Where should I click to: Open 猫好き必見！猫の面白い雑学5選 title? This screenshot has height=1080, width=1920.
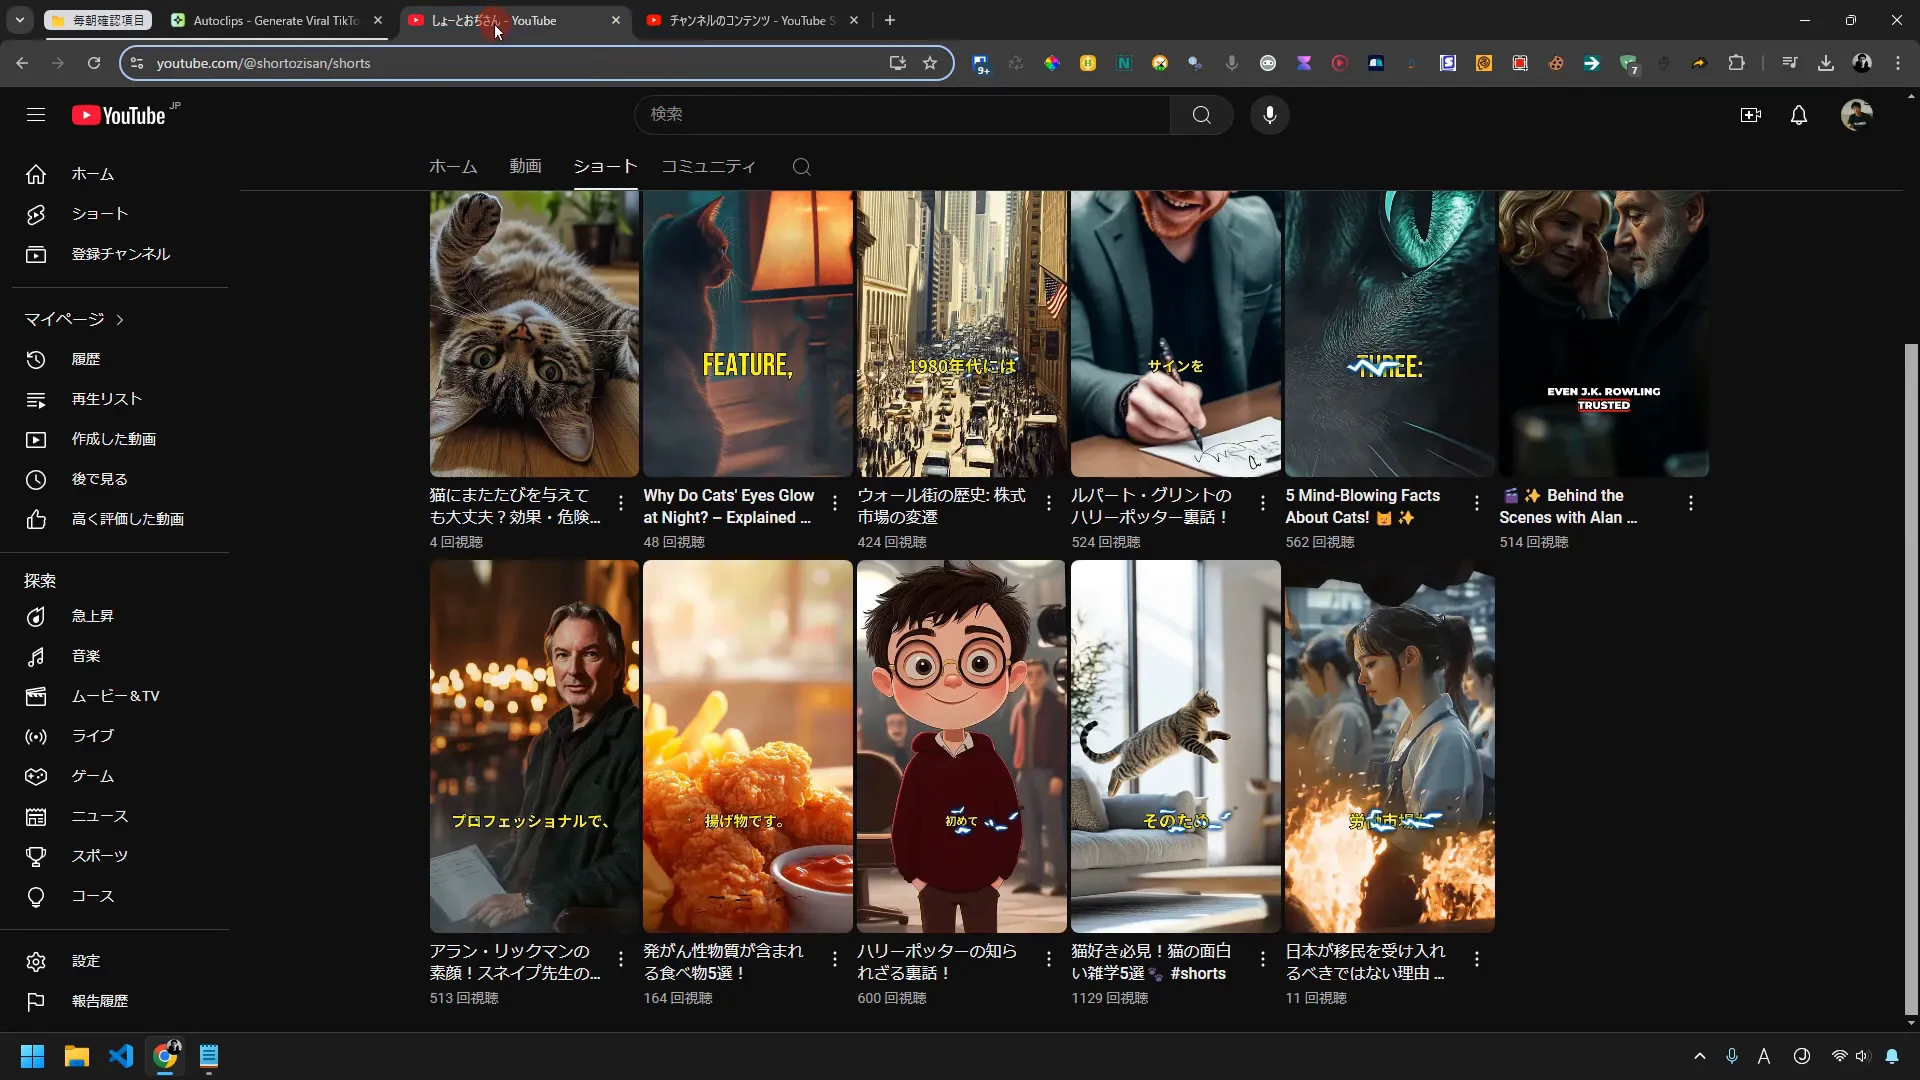tap(1151, 962)
